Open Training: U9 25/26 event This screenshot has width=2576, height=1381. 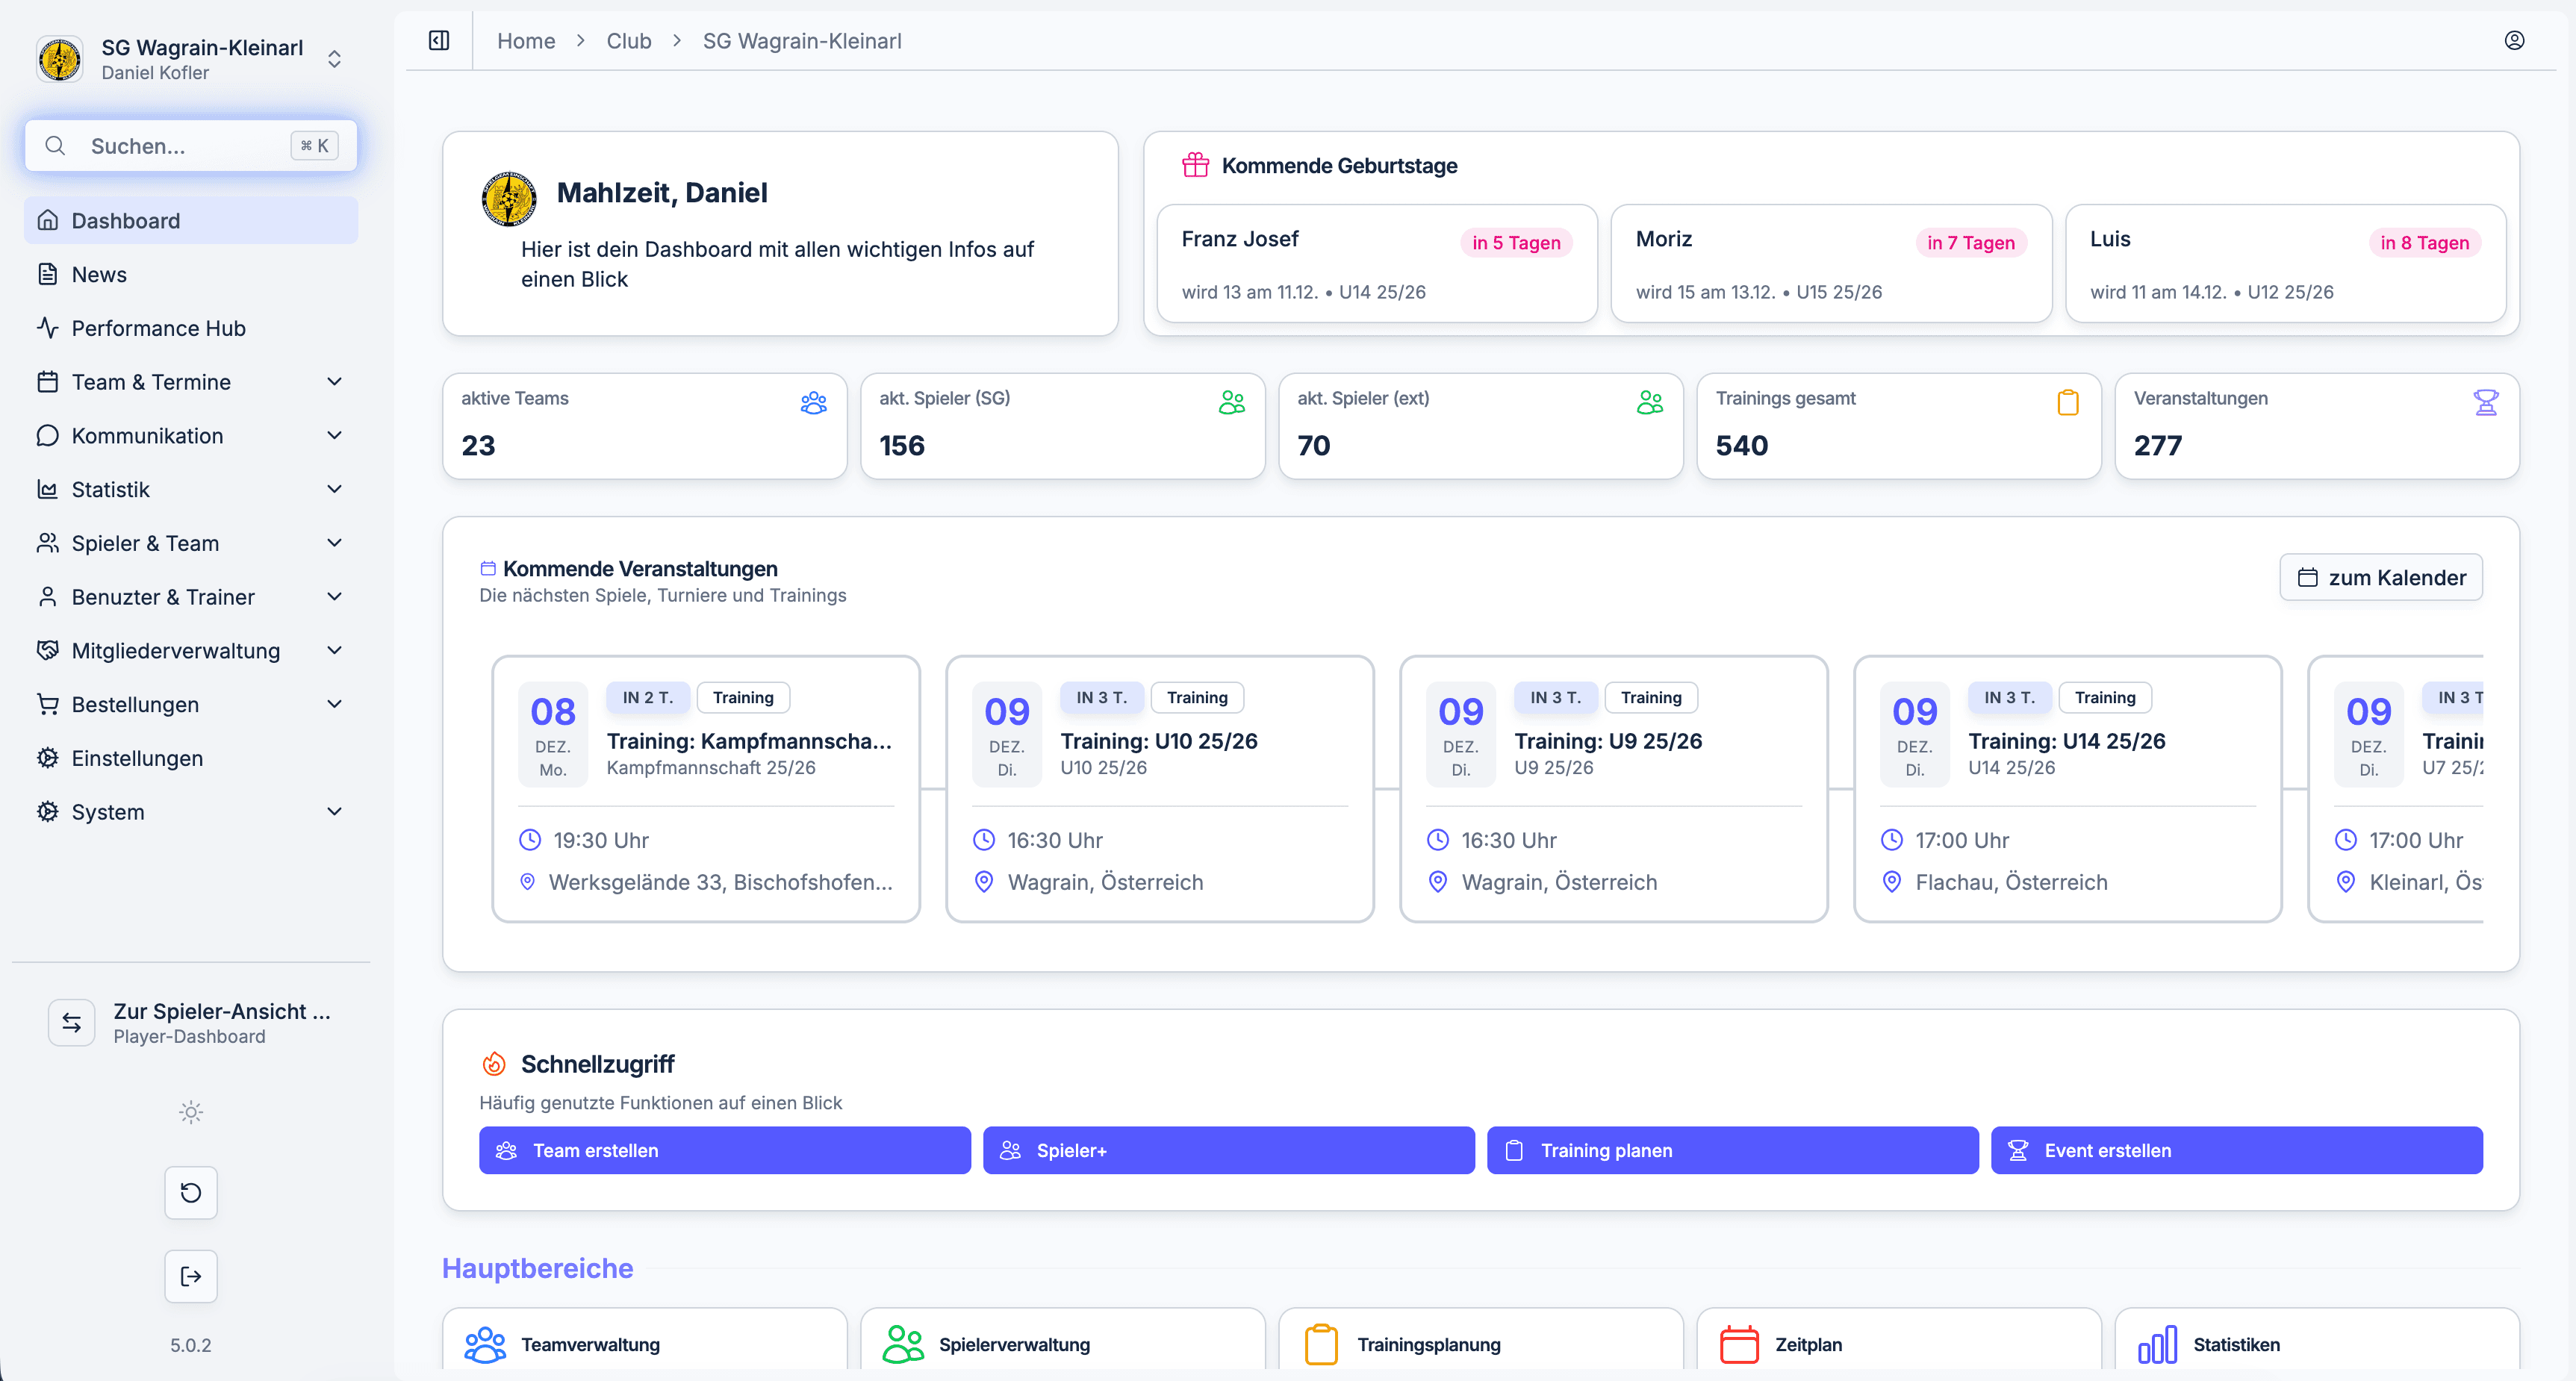pos(1614,789)
